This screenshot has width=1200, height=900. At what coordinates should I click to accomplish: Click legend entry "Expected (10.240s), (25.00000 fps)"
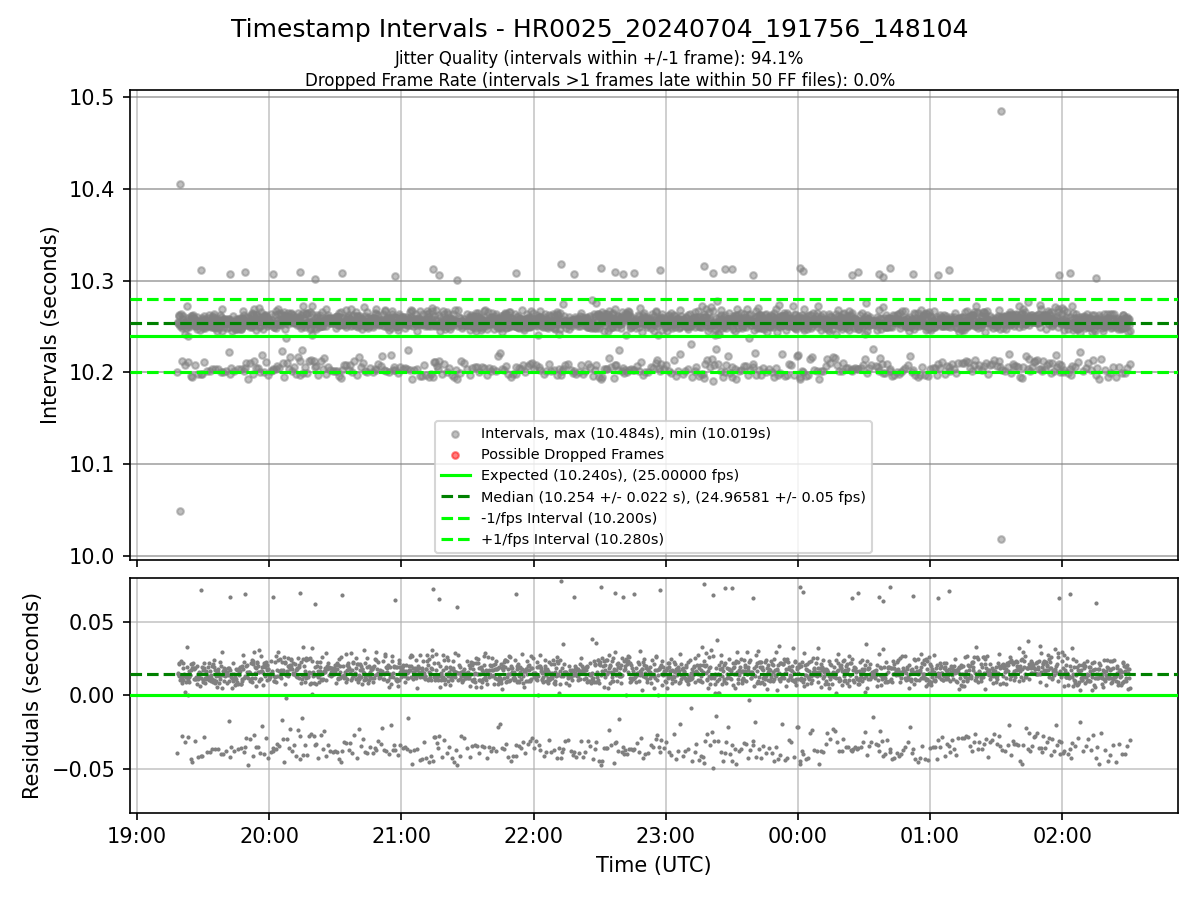609,475
